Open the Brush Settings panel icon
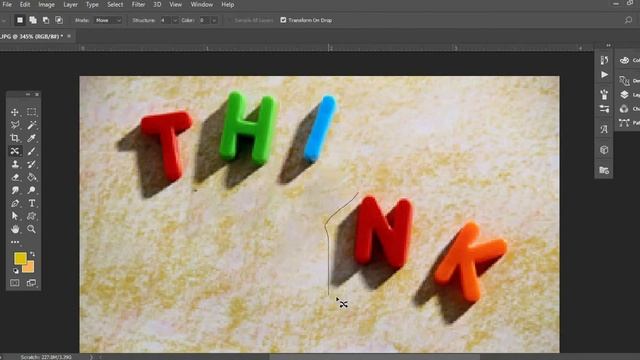Image resolution: width=640 pixels, height=360 pixels. pyautogui.click(x=604, y=94)
